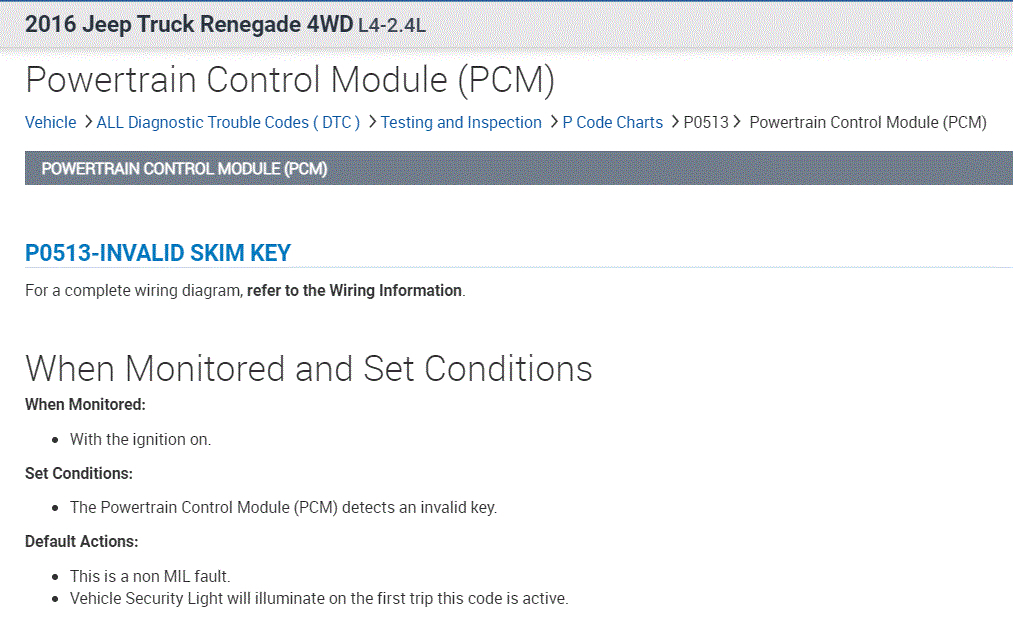This screenshot has height=625, width=1013.
Task: Click the When Monitored and Set Conditions heading
Action: (x=308, y=368)
